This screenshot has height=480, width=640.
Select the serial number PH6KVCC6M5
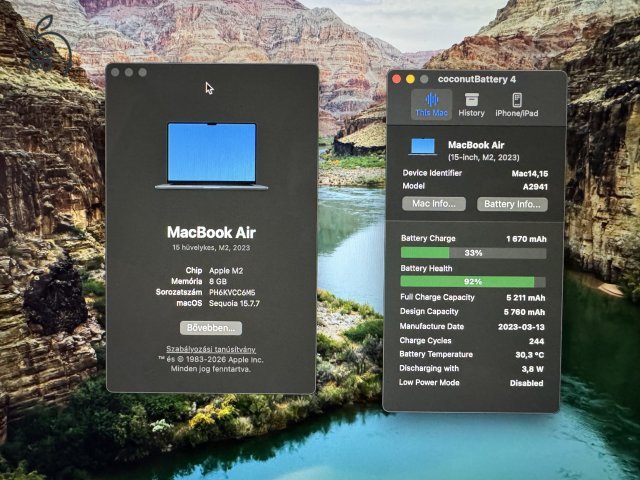pyautogui.click(x=232, y=292)
